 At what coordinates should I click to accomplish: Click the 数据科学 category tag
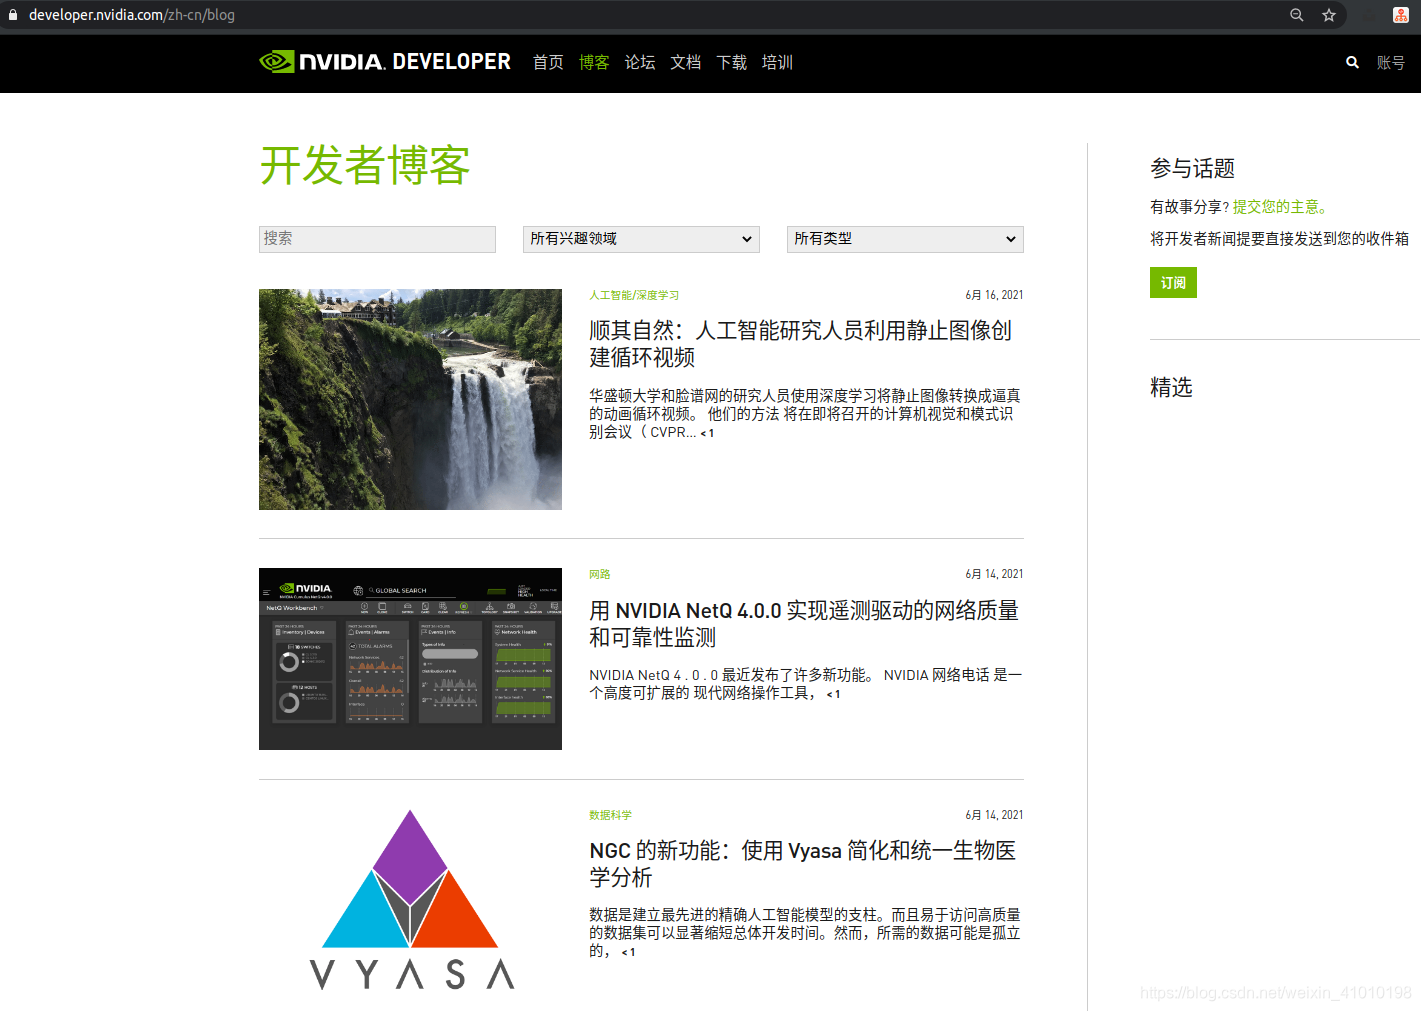[611, 815]
